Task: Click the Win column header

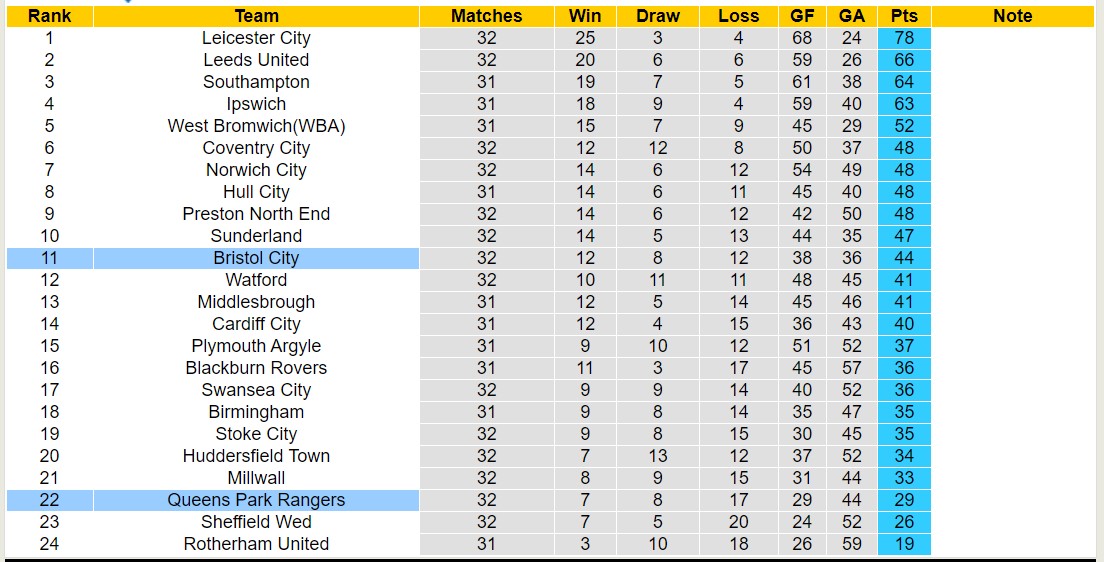Action: click(585, 16)
